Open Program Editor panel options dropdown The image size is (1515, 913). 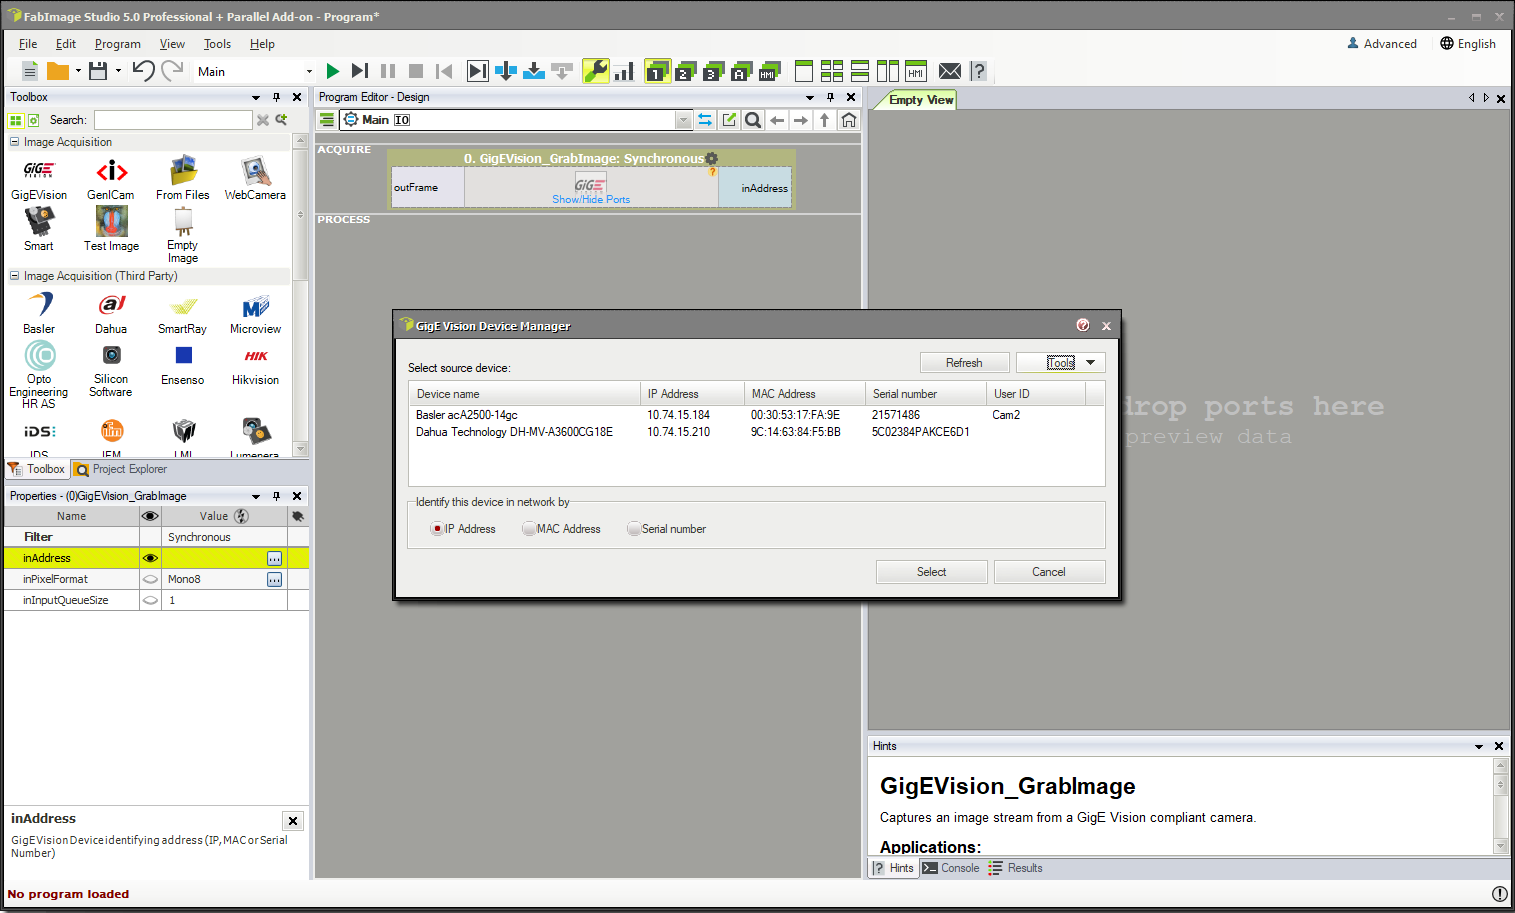pyautogui.click(x=810, y=97)
